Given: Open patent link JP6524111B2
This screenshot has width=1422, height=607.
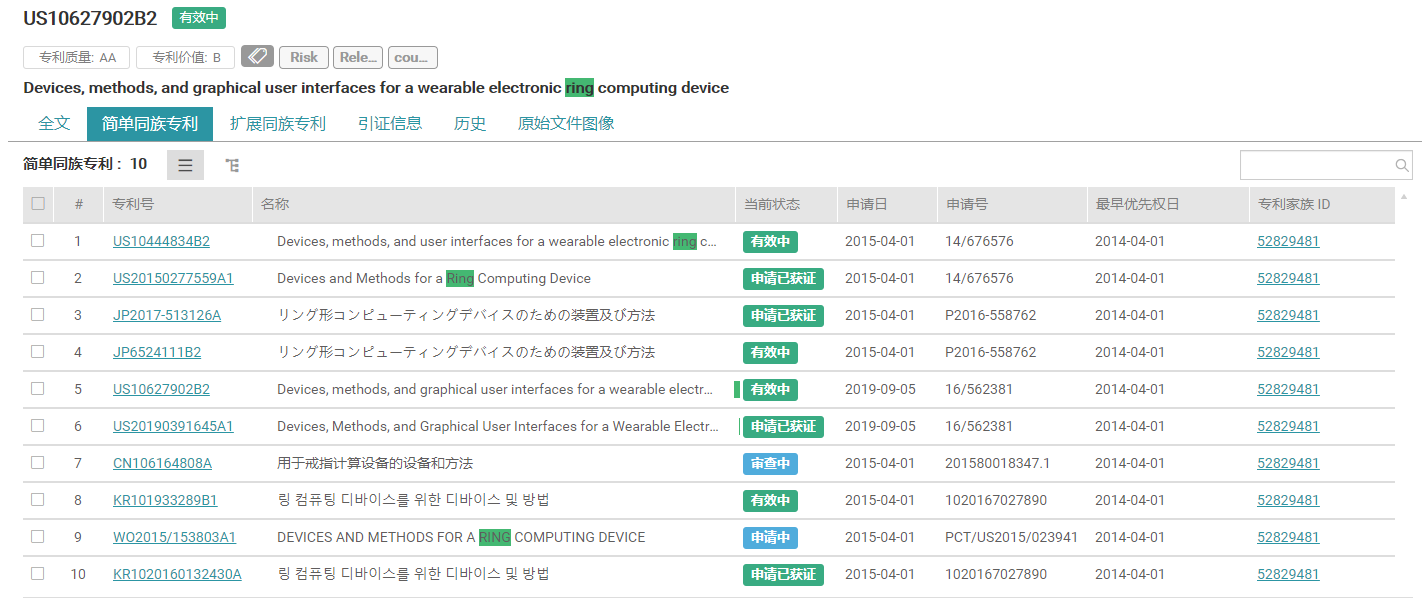Looking at the screenshot, I should (157, 352).
